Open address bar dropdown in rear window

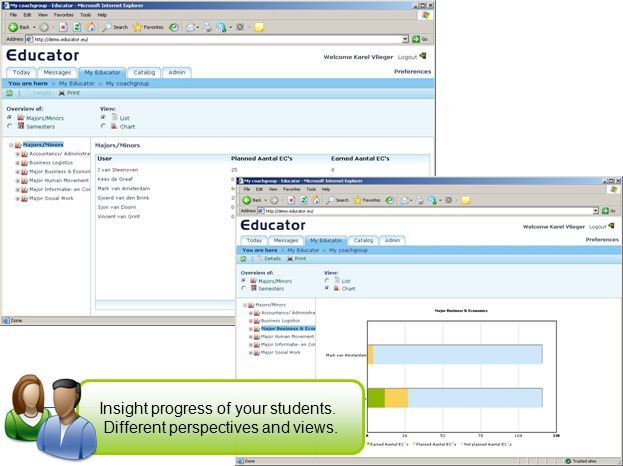point(405,39)
